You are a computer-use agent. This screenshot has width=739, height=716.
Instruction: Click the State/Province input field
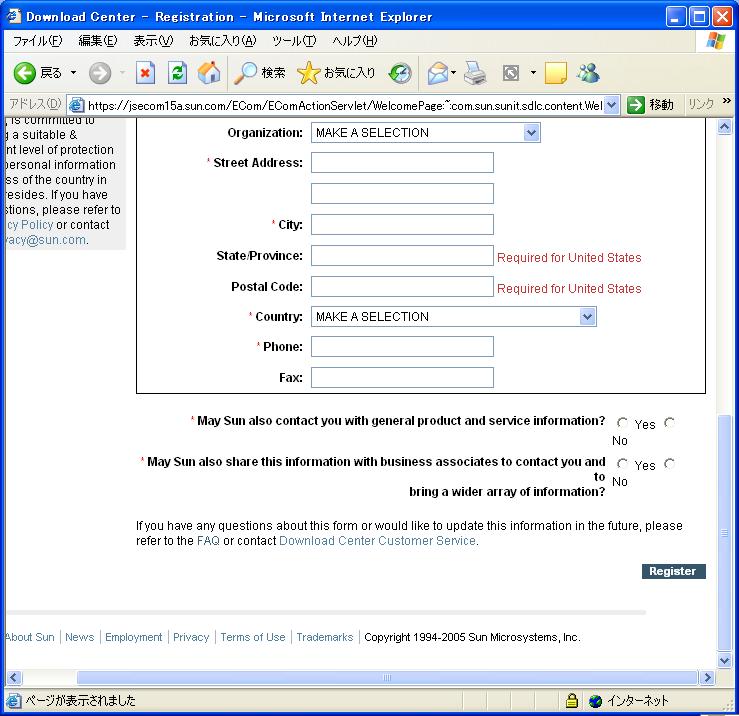402,255
